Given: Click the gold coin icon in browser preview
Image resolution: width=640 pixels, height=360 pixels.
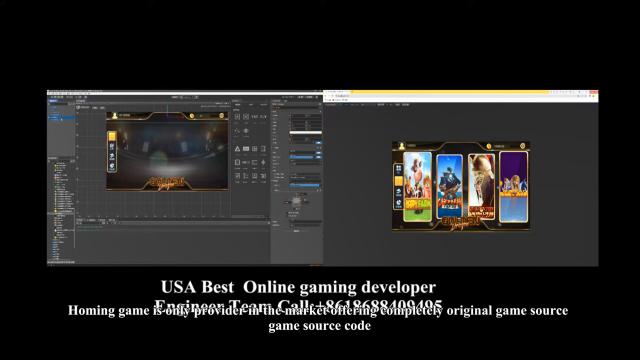Looking at the screenshot, I should point(489,146).
